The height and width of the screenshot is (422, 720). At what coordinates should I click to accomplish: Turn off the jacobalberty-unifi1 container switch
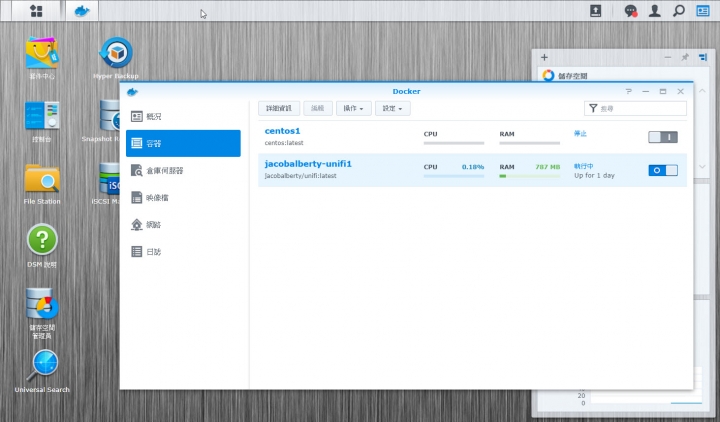point(663,170)
